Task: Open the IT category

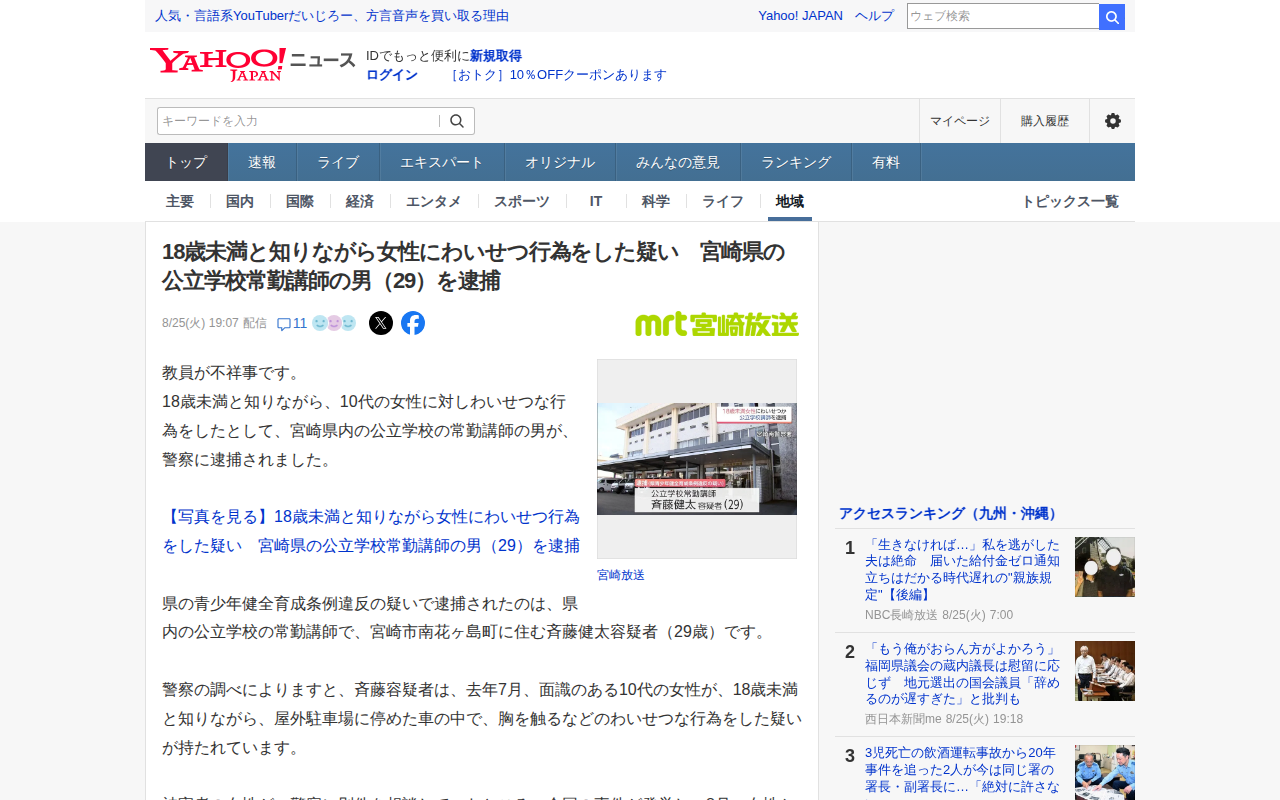Action: (x=596, y=201)
